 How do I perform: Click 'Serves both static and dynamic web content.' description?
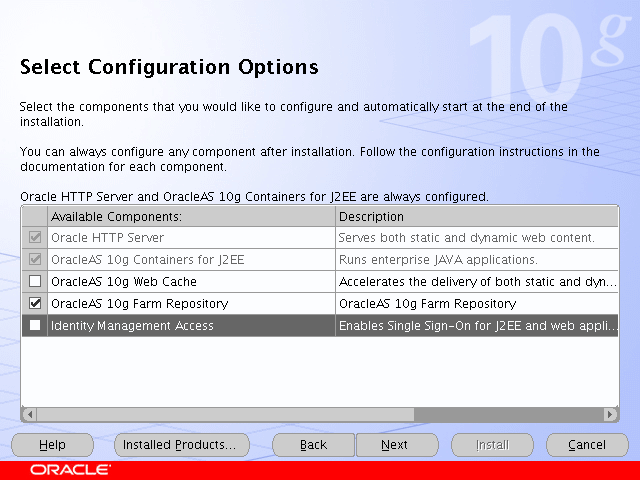(467, 238)
